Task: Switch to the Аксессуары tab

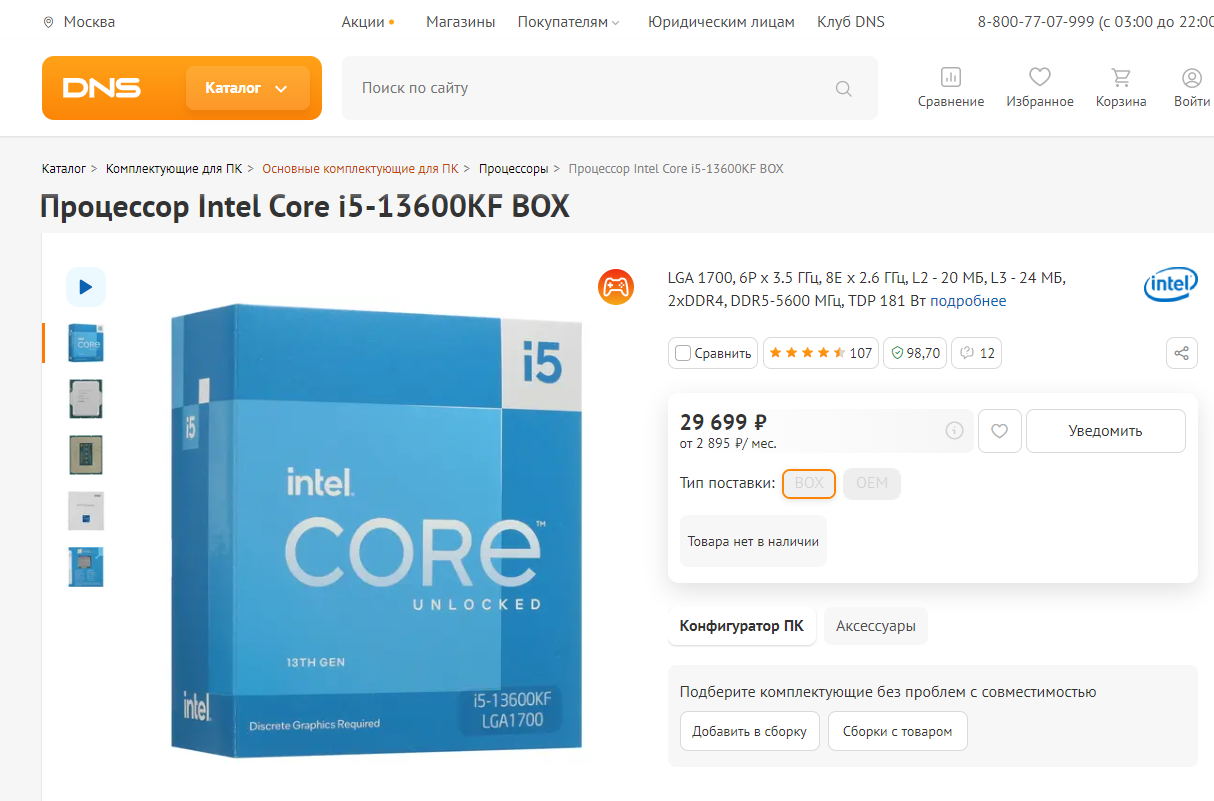Action: pos(876,627)
